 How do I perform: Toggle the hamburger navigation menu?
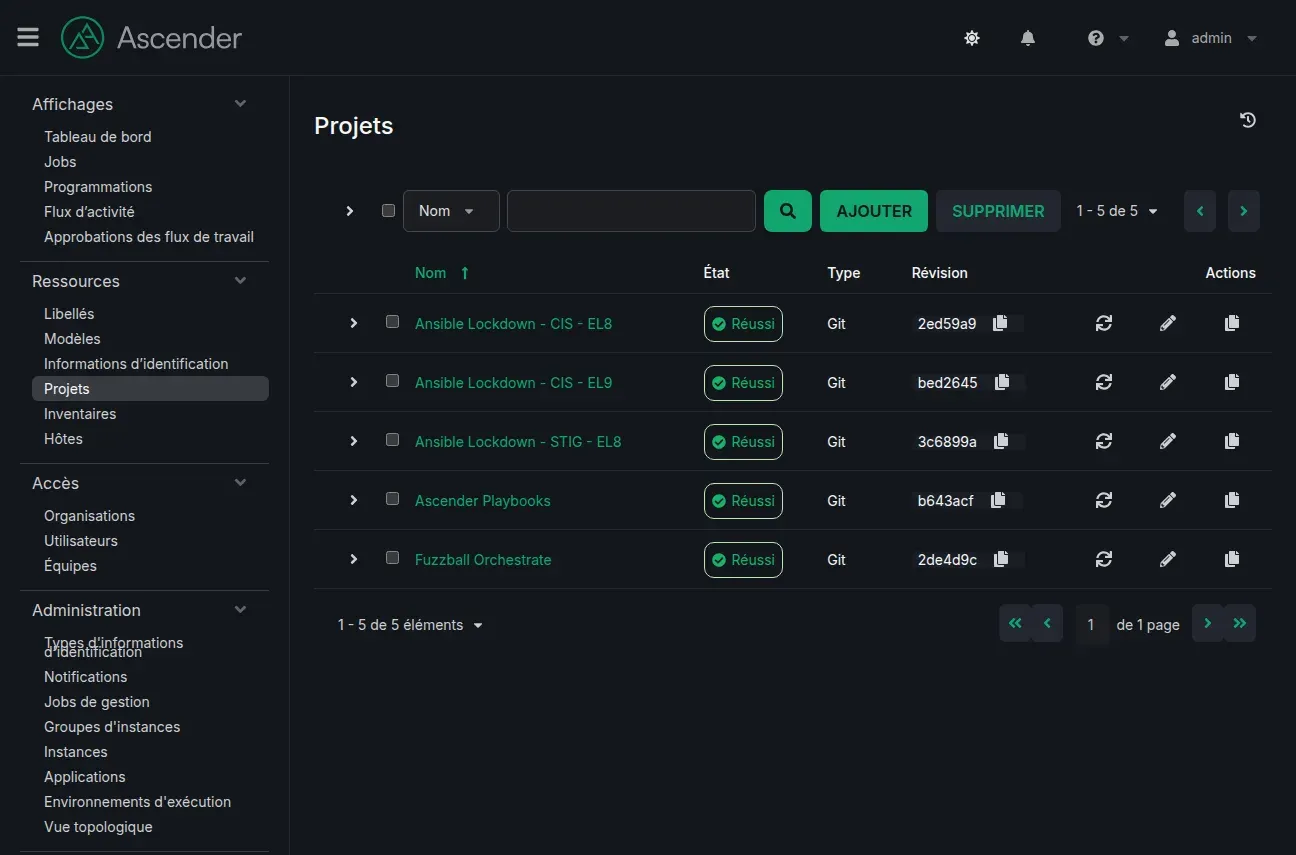(28, 38)
